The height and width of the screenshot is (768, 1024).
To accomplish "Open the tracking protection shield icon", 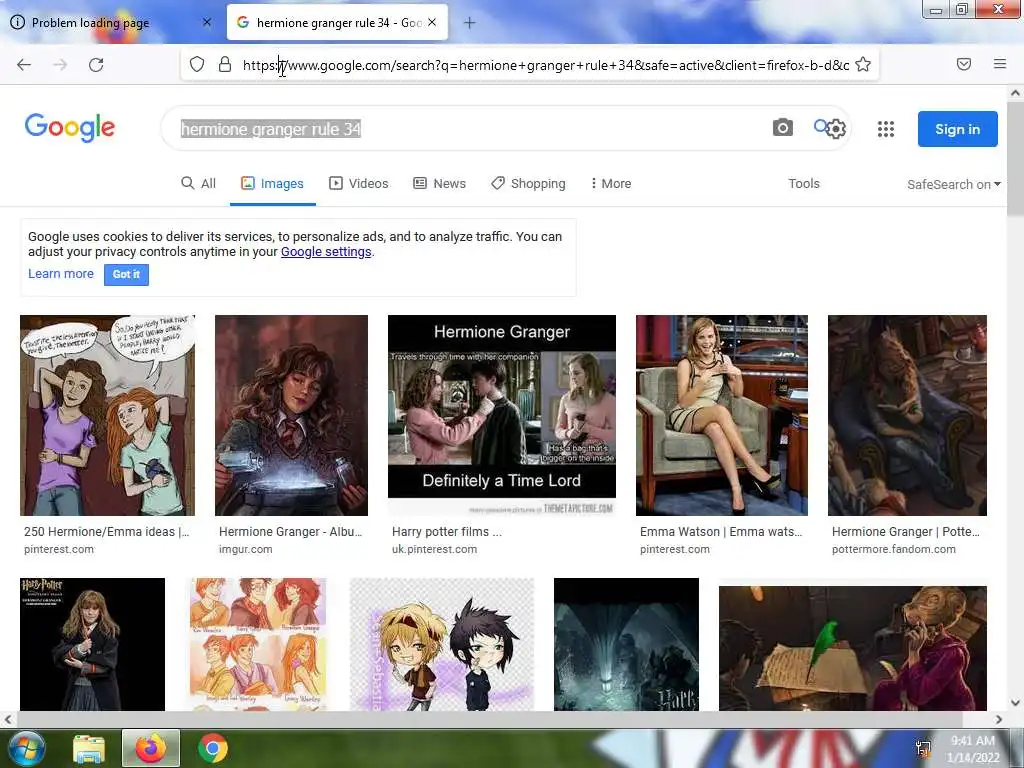I will (197, 65).
